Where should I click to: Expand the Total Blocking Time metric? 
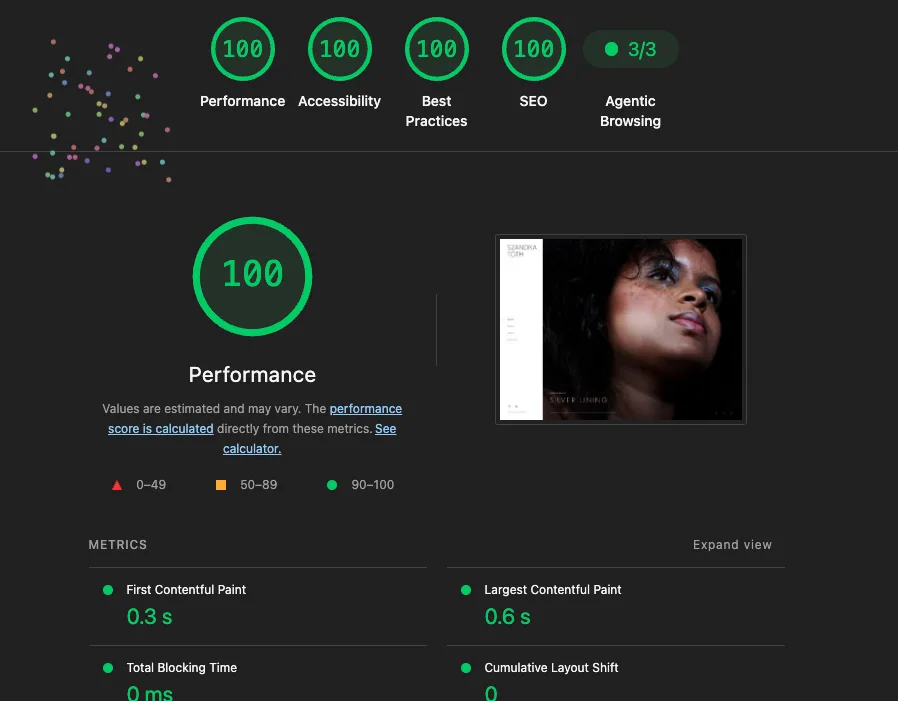[258, 674]
